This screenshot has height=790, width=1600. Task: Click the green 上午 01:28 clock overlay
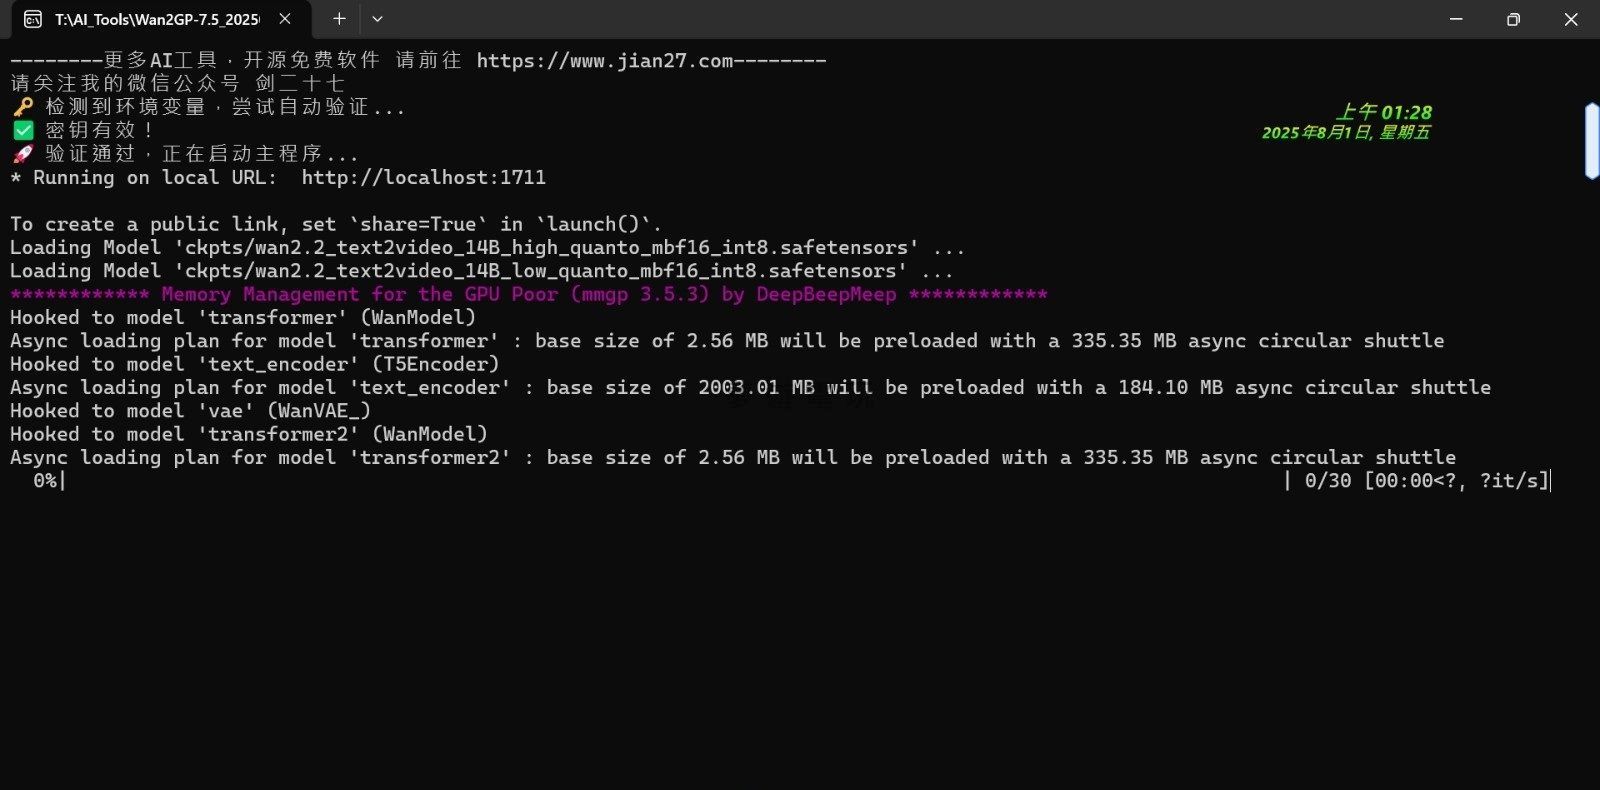point(1384,112)
